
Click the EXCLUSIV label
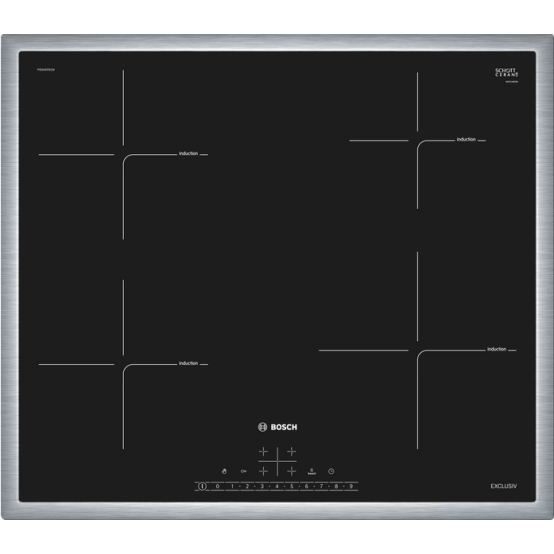tap(504, 486)
